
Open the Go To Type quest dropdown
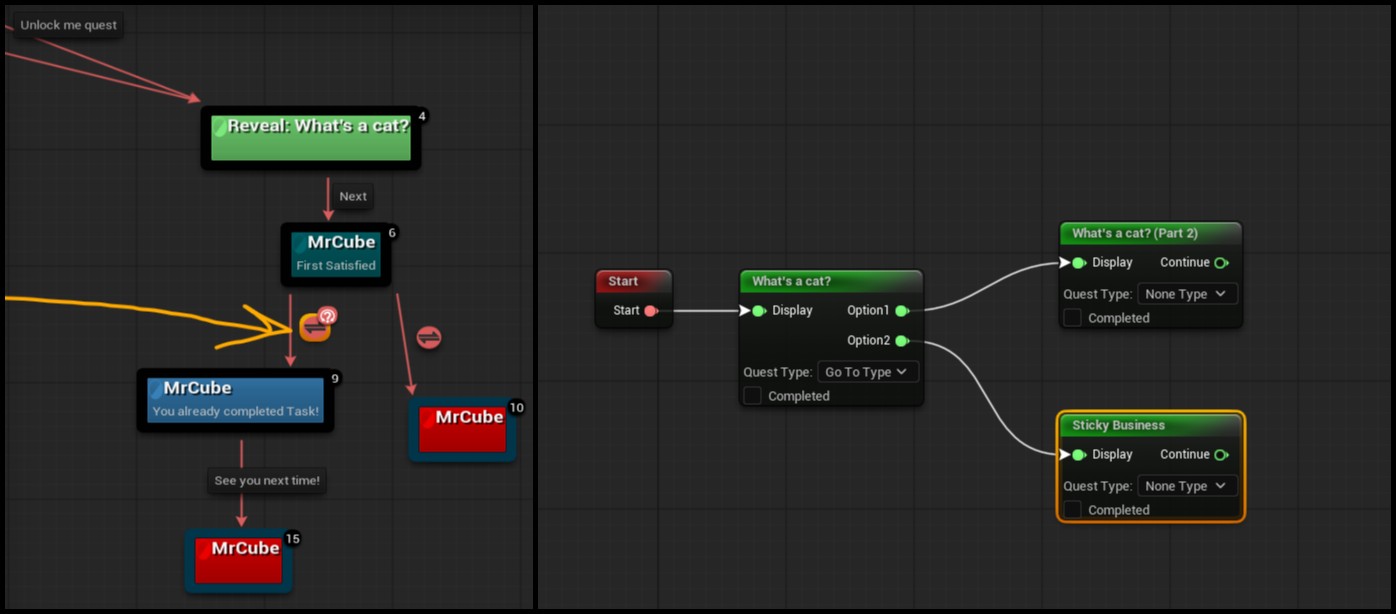[x=868, y=371]
